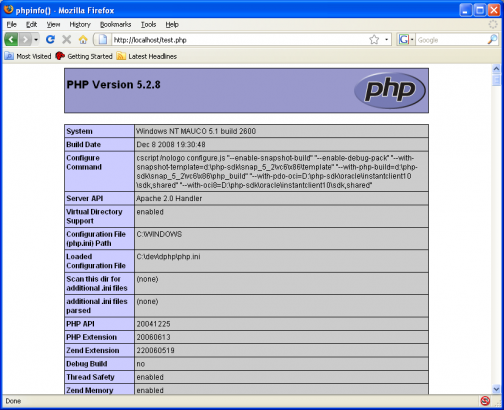504x410 pixels.
Task: Click the value Windows NT MAUCO 5.1 build 2600
Action: (196, 131)
